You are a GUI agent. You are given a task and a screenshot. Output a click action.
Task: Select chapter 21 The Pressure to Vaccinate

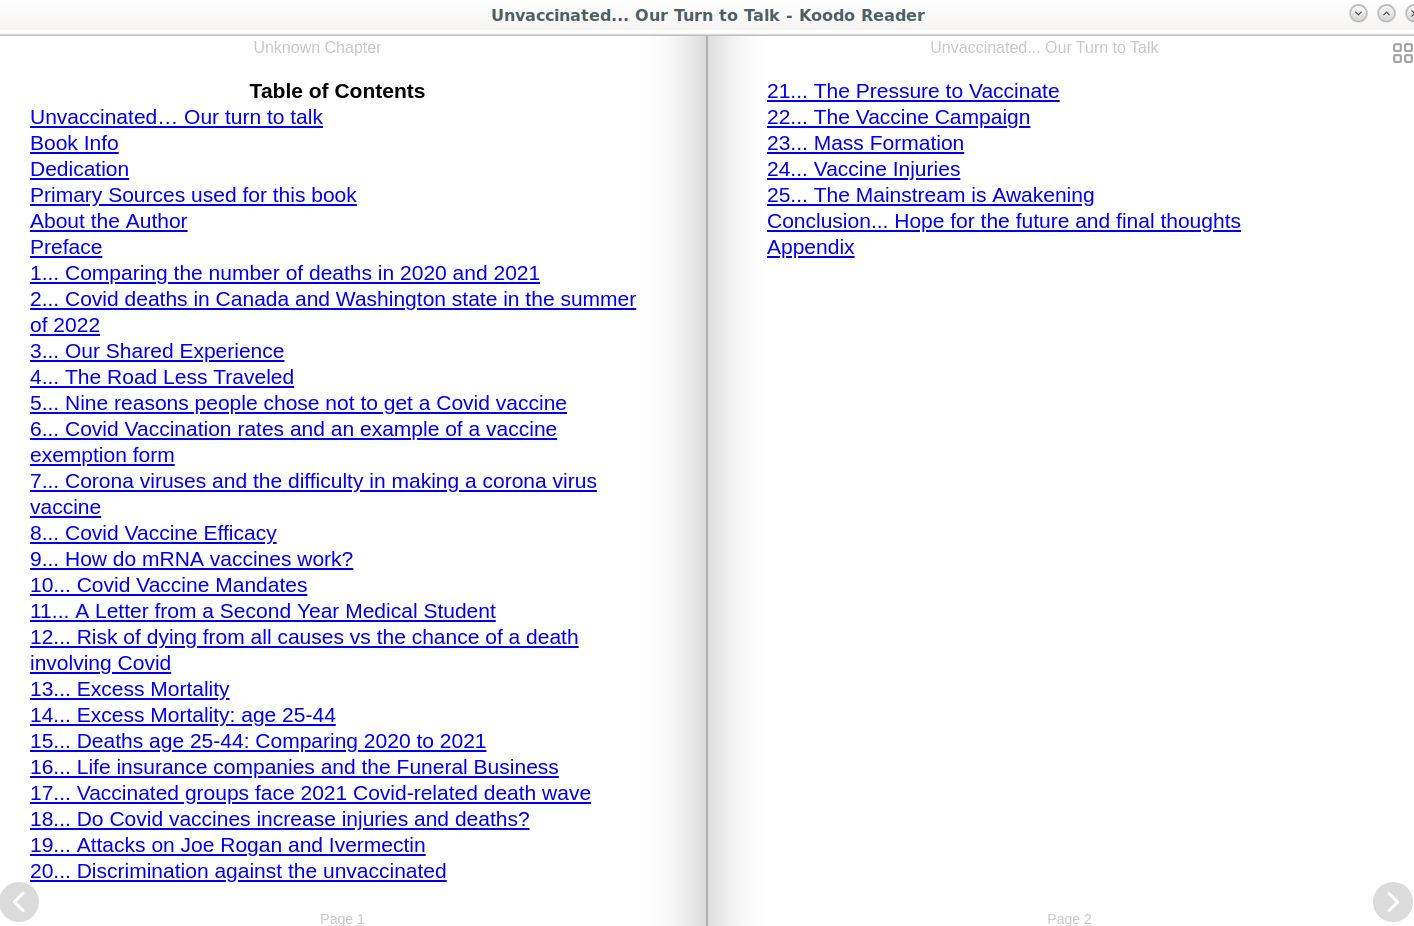912,91
